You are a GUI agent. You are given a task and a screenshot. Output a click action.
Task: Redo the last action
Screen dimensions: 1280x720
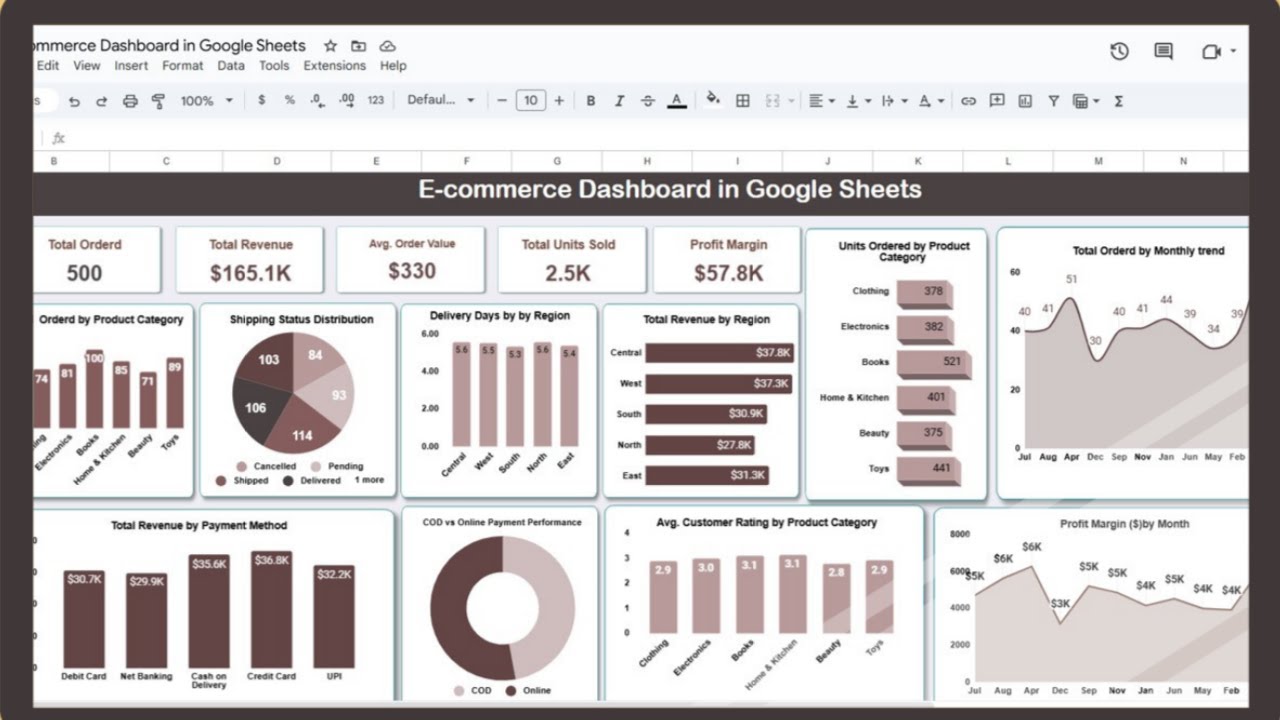point(101,101)
